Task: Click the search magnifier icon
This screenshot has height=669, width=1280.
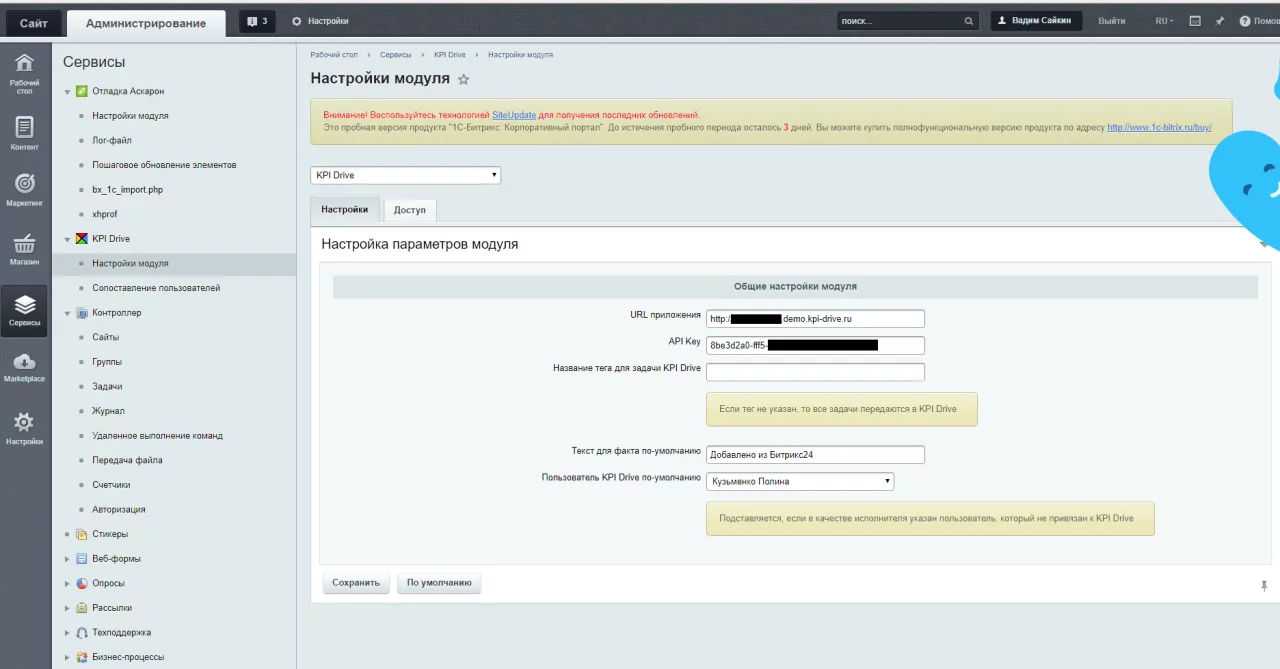Action: tap(968, 21)
